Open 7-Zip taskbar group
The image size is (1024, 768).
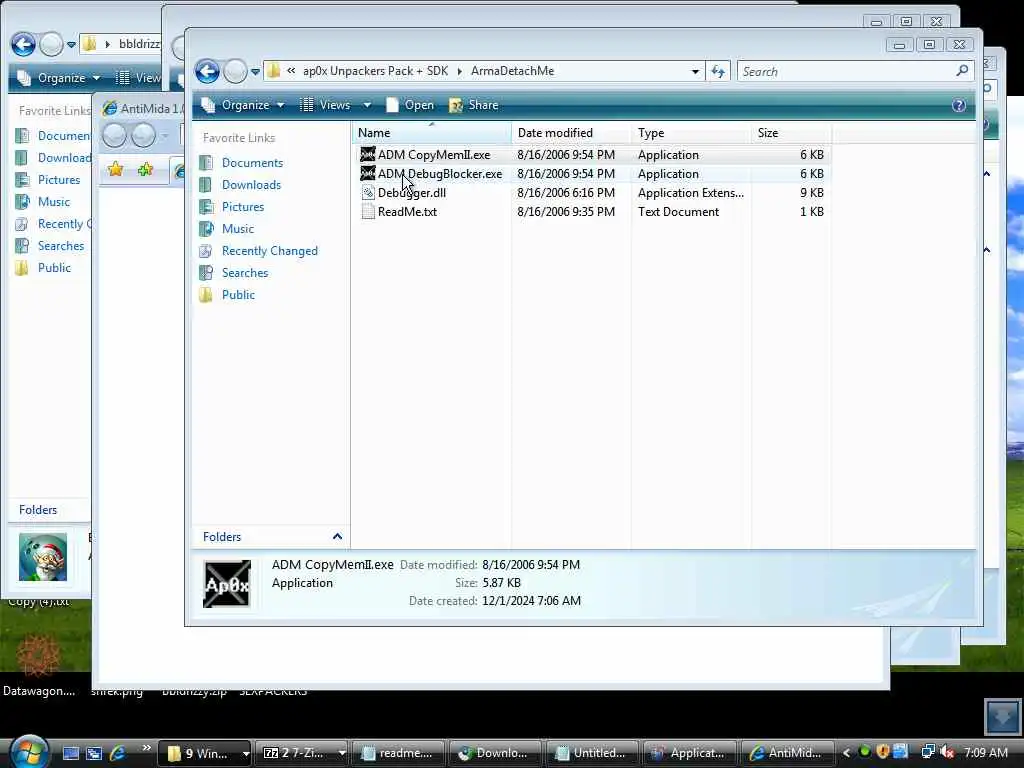301,753
